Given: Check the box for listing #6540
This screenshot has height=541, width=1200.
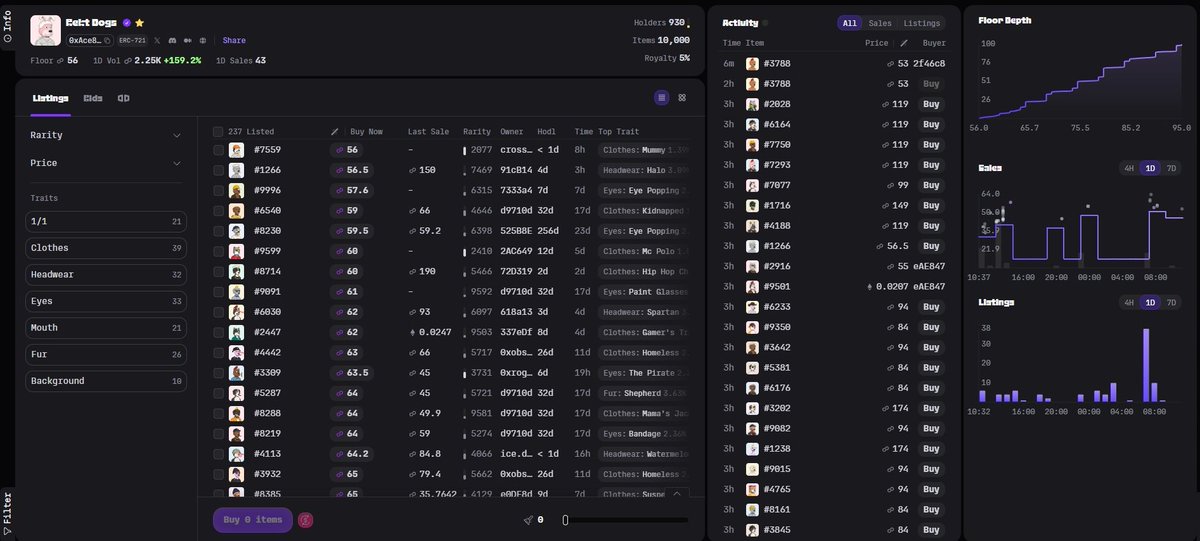Looking at the screenshot, I should pos(218,211).
